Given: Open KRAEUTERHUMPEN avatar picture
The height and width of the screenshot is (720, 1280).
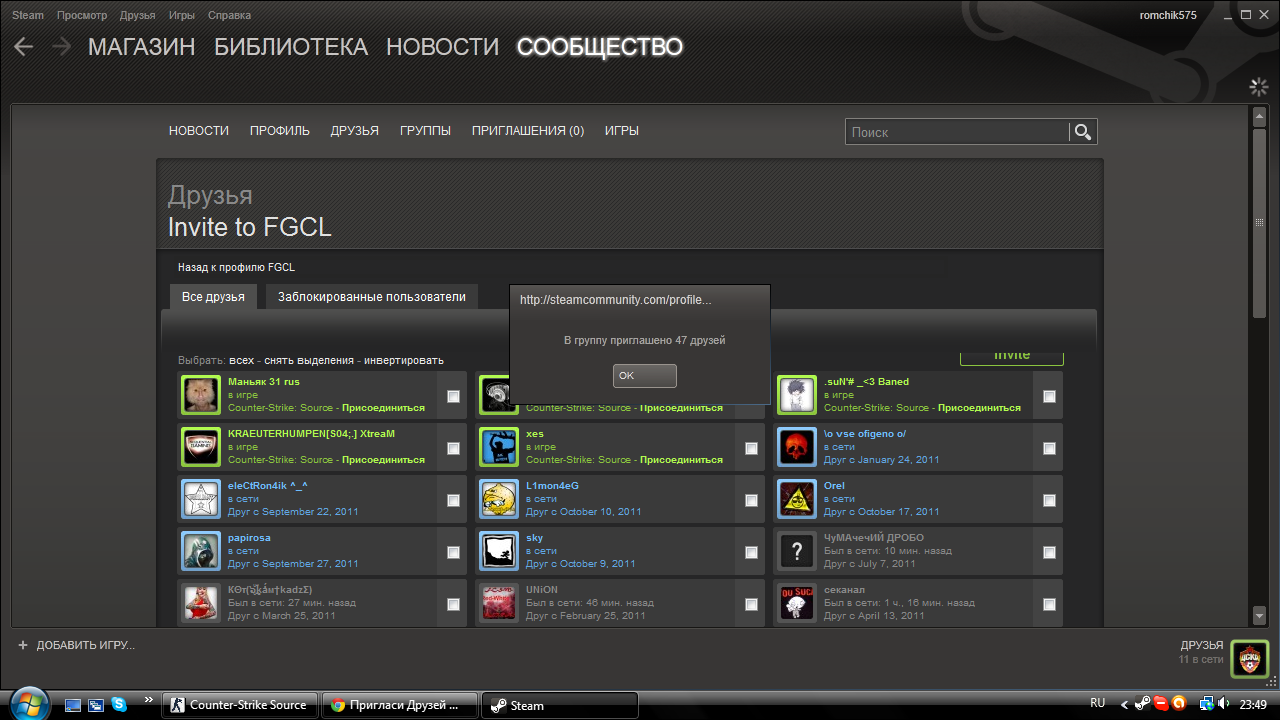Looking at the screenshot, I should pyautogui.click(x=201, y=447).
